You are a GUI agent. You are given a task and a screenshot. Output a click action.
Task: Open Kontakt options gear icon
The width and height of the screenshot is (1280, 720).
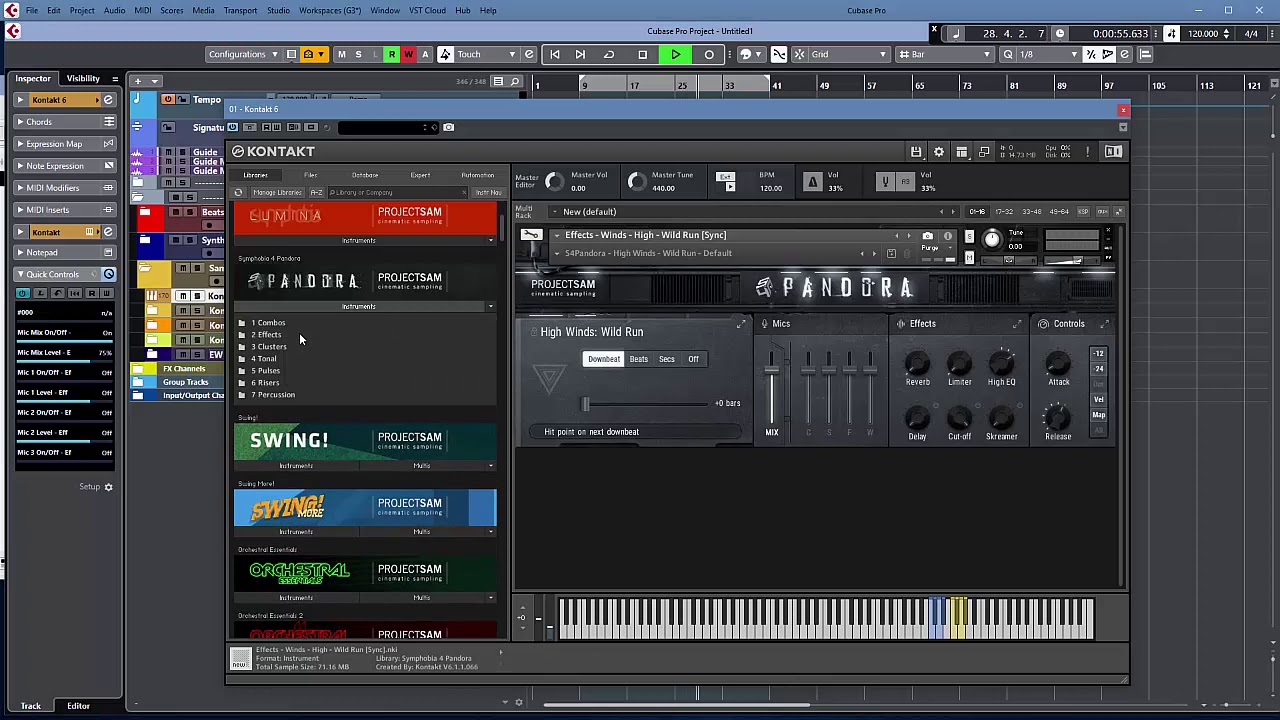[x=938, y=152]
